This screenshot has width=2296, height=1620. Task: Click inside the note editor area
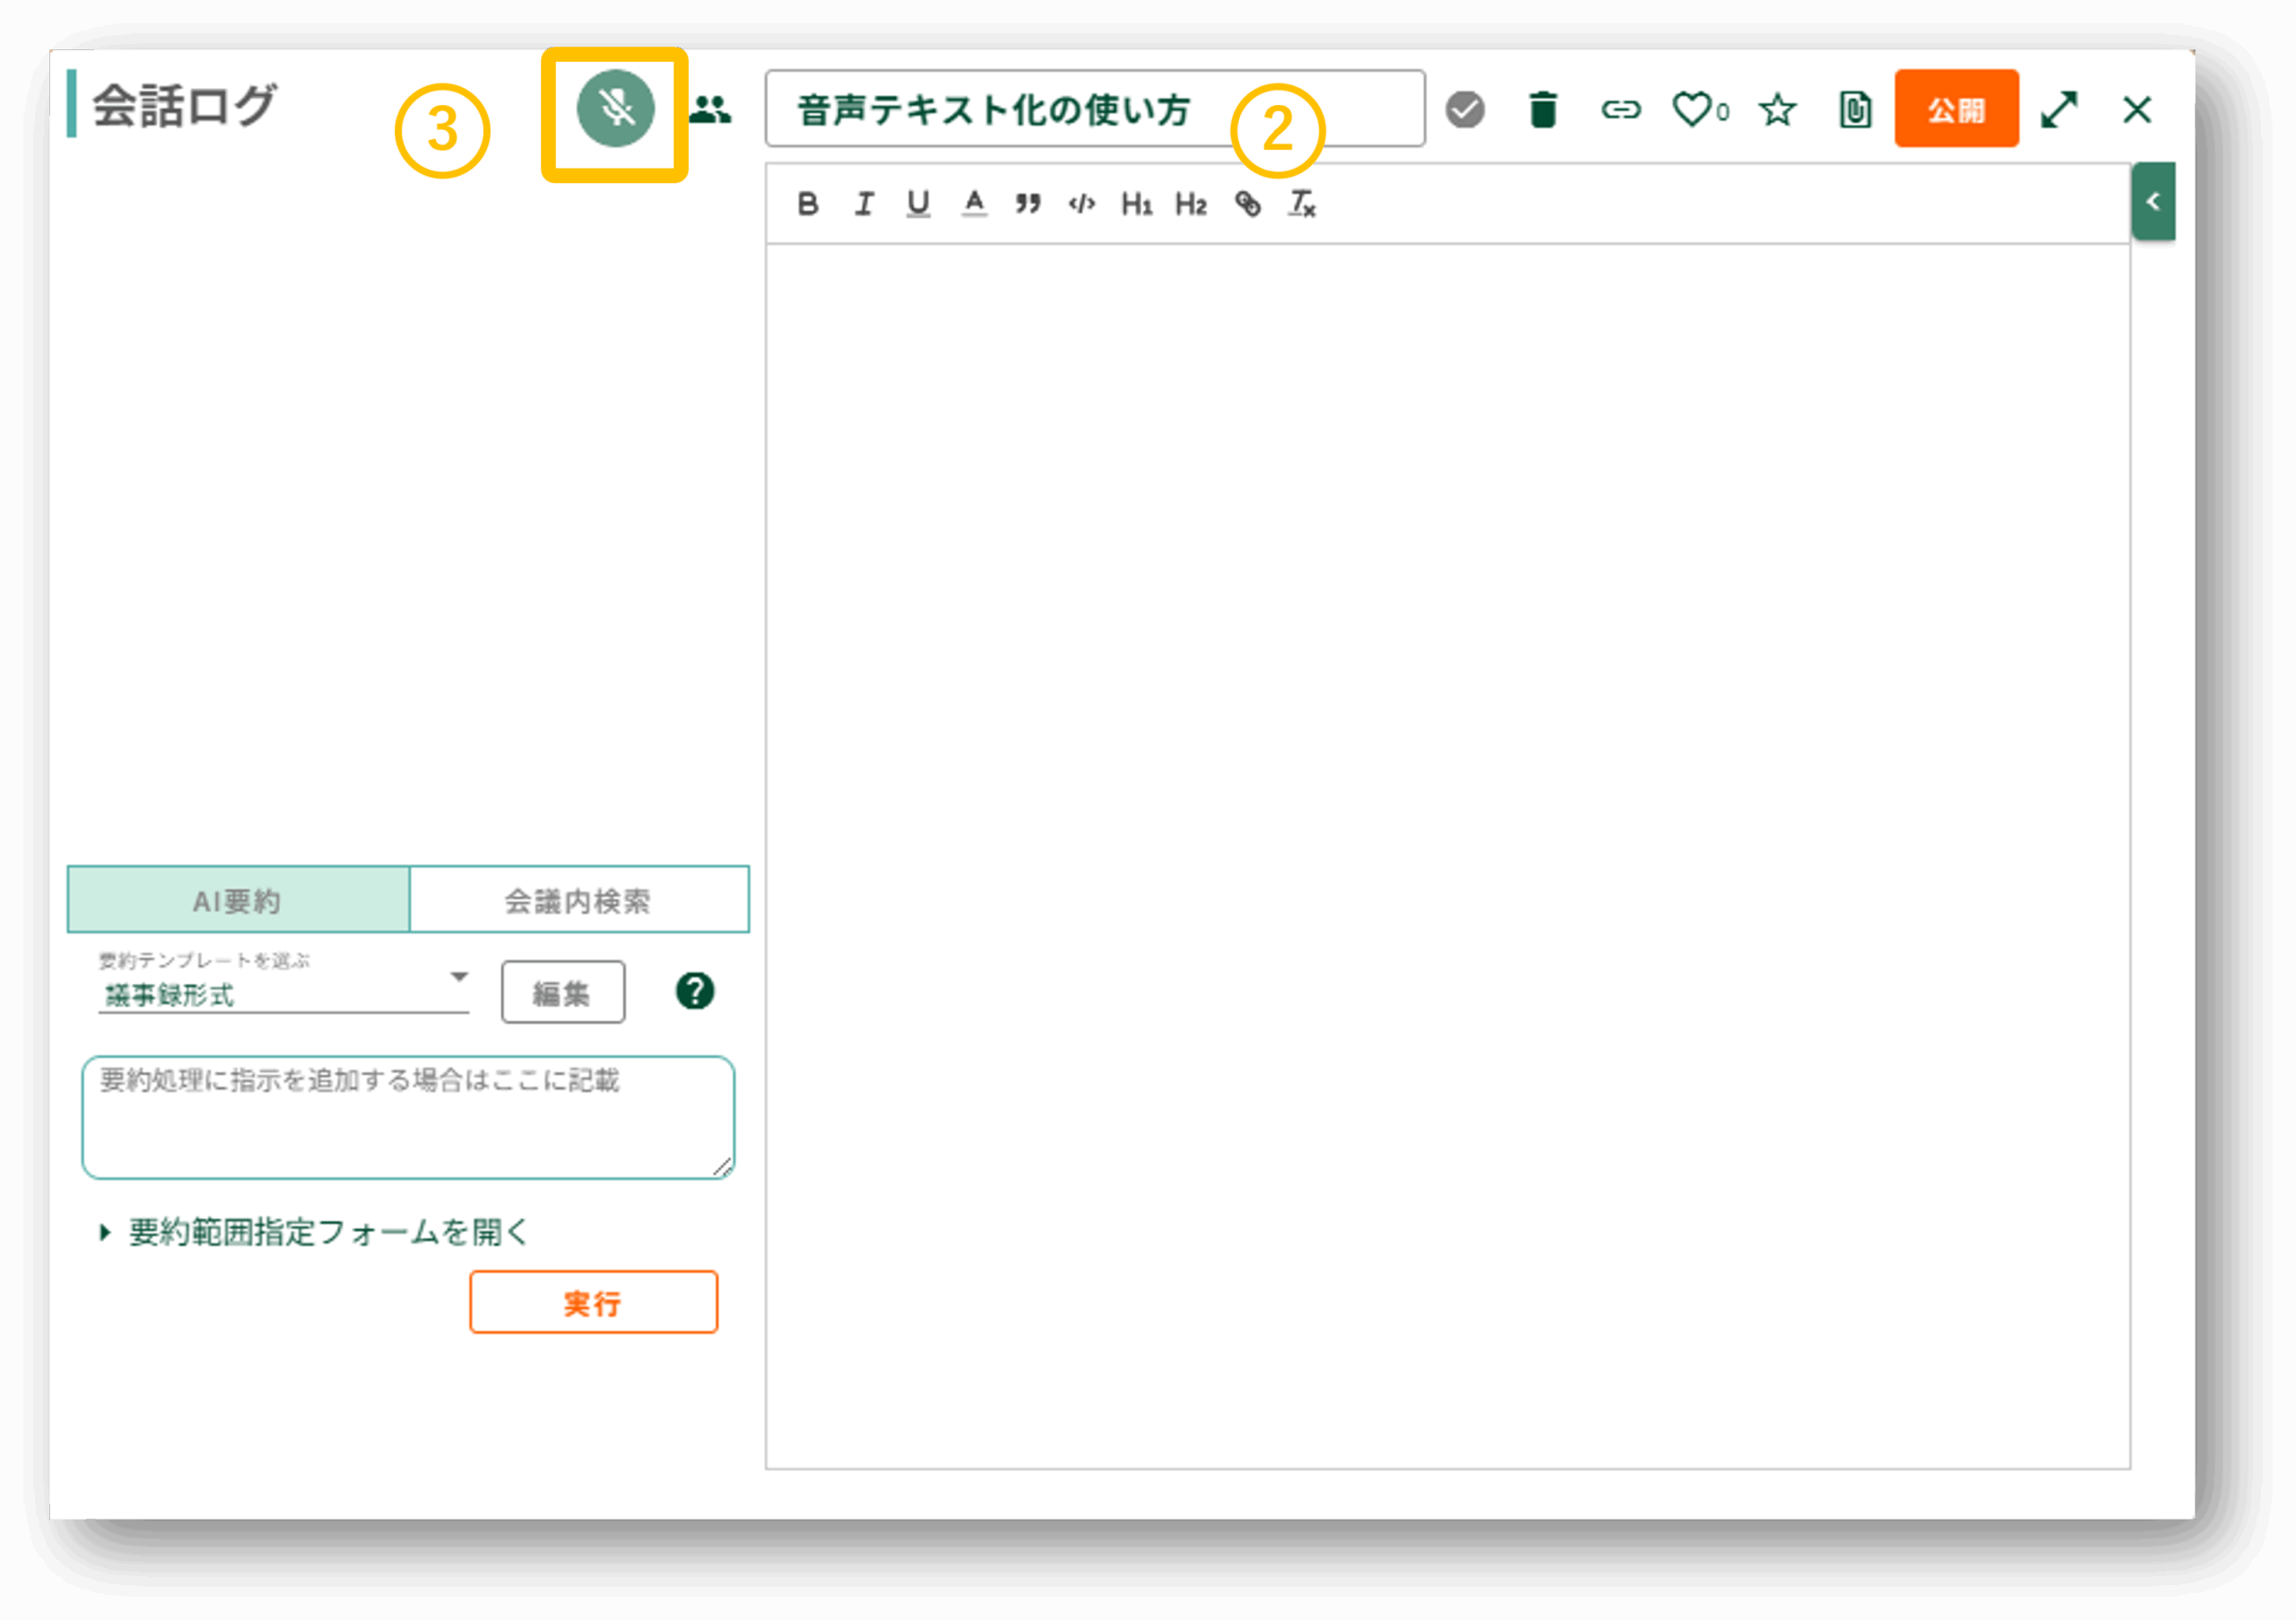(x=1447, y=856)
